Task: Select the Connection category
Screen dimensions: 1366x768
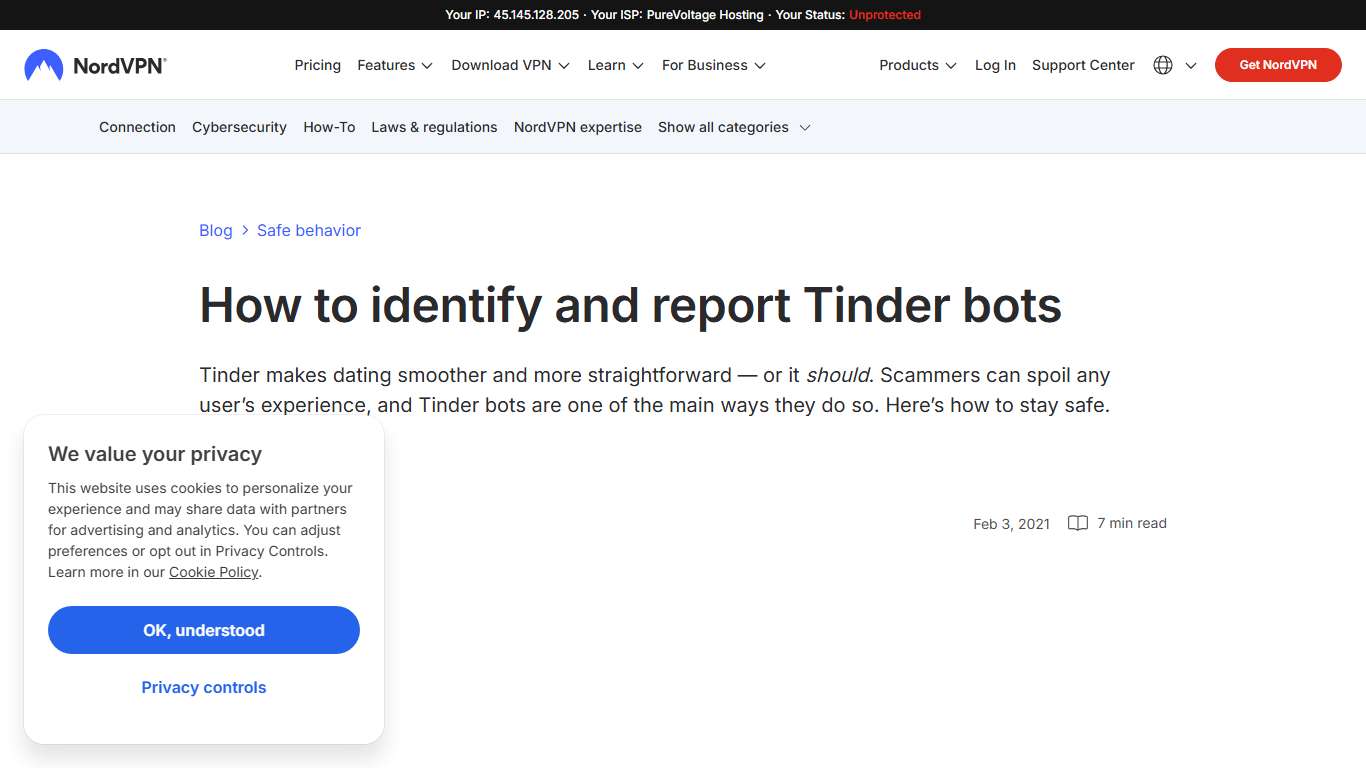Action: click(137, 127)
